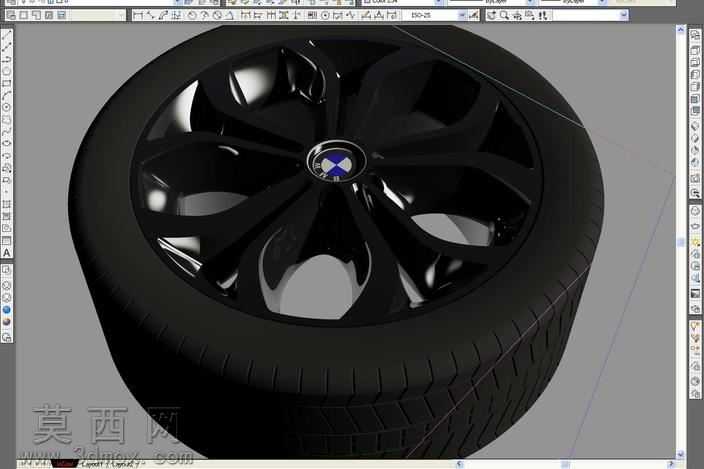704x469 pixels.
Task: Select the Circle draw tool
Action: tap(6, 108)
